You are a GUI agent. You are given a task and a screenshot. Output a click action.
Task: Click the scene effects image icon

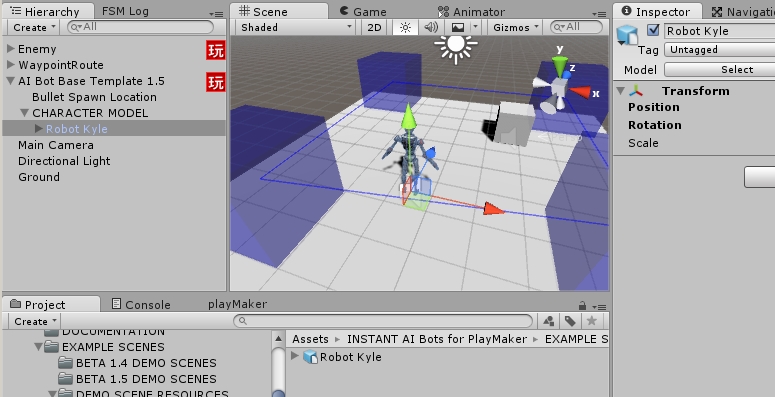(x=458, y=28)
